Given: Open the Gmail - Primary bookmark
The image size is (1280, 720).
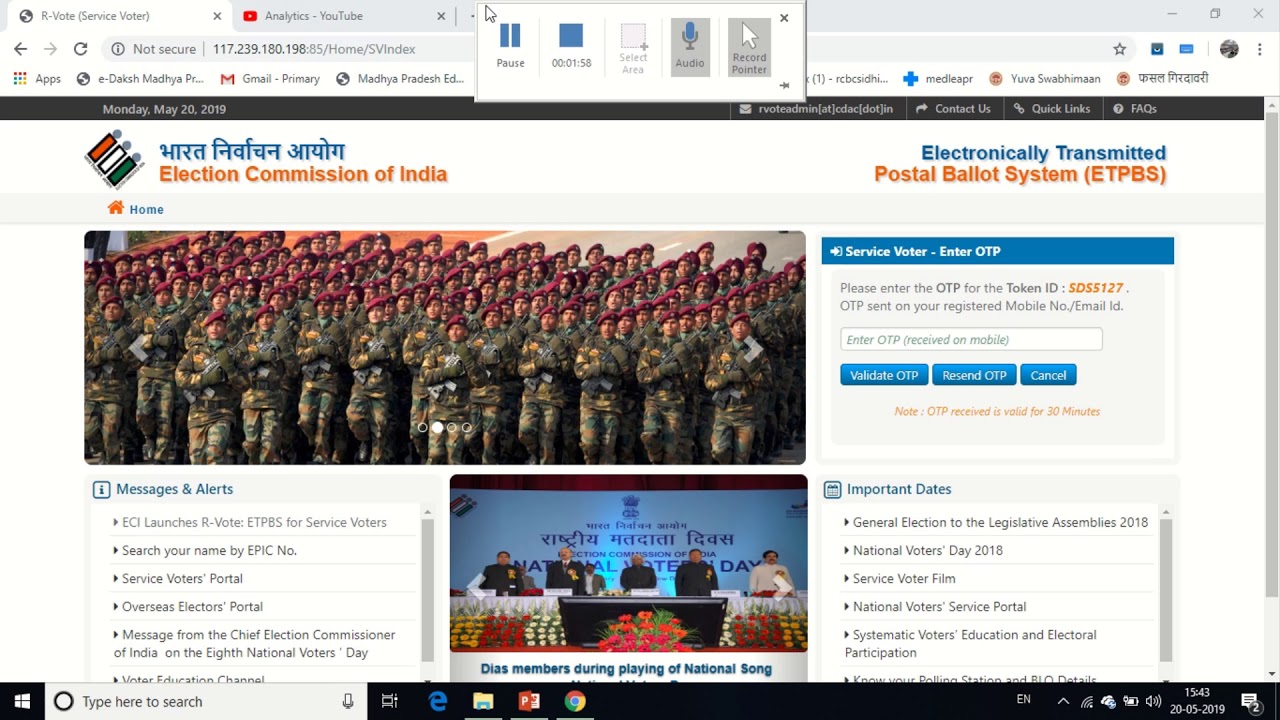Looking at the screenshot, I should 270,79.
